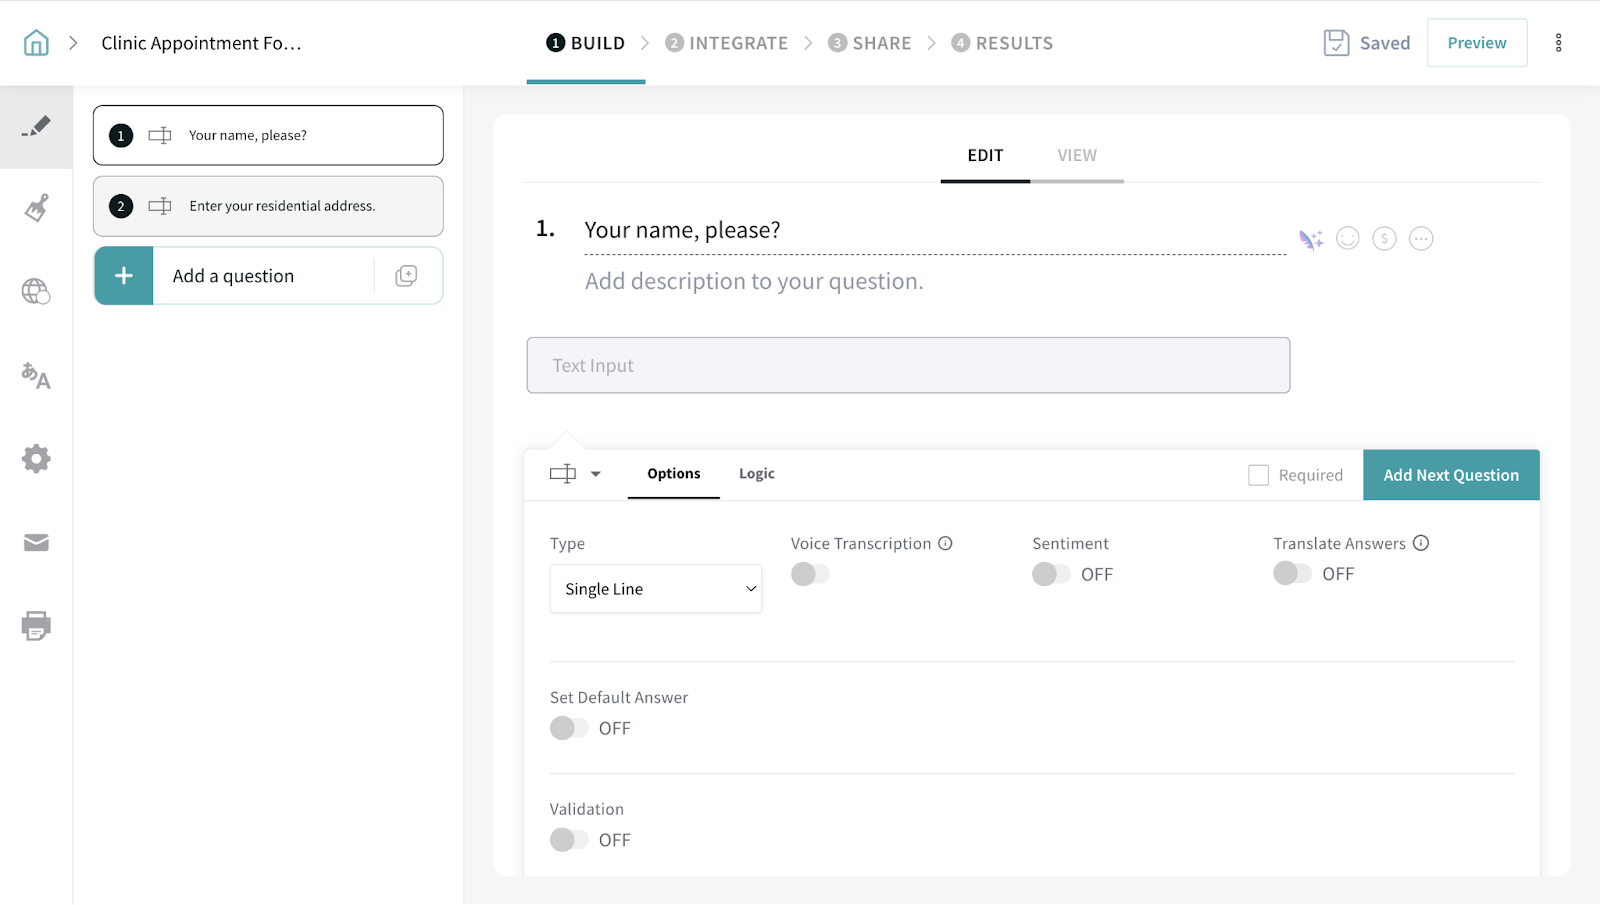Duplicate question icon beside Add a question
The width and height of the screenshot is (1600, 905).
coord(406,276)
